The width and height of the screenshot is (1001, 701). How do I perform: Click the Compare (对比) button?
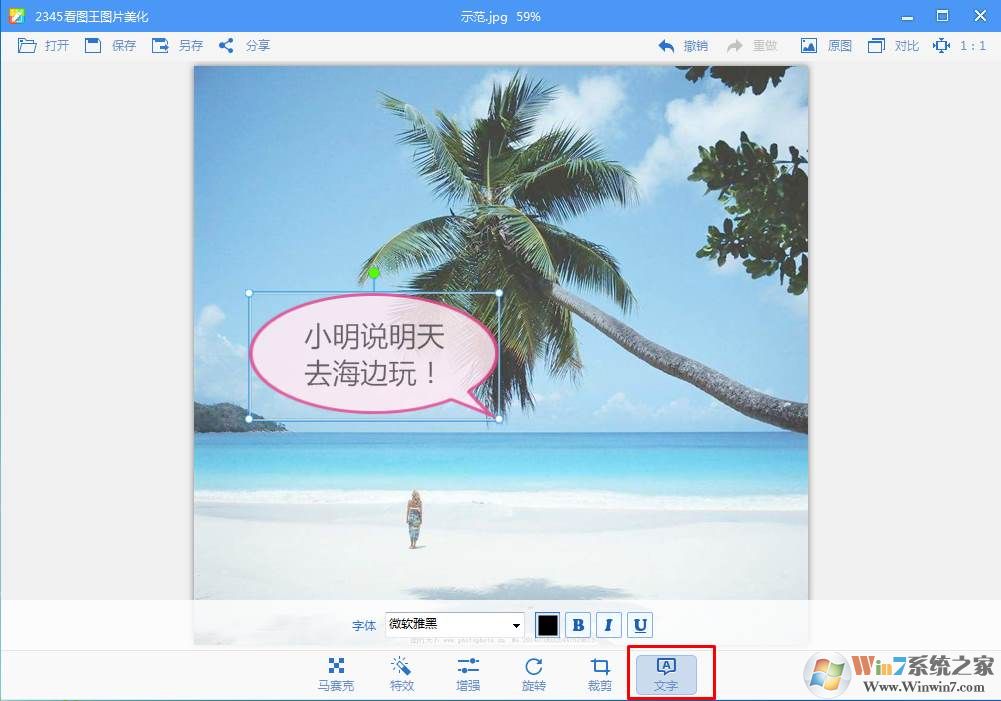(893, 46)
